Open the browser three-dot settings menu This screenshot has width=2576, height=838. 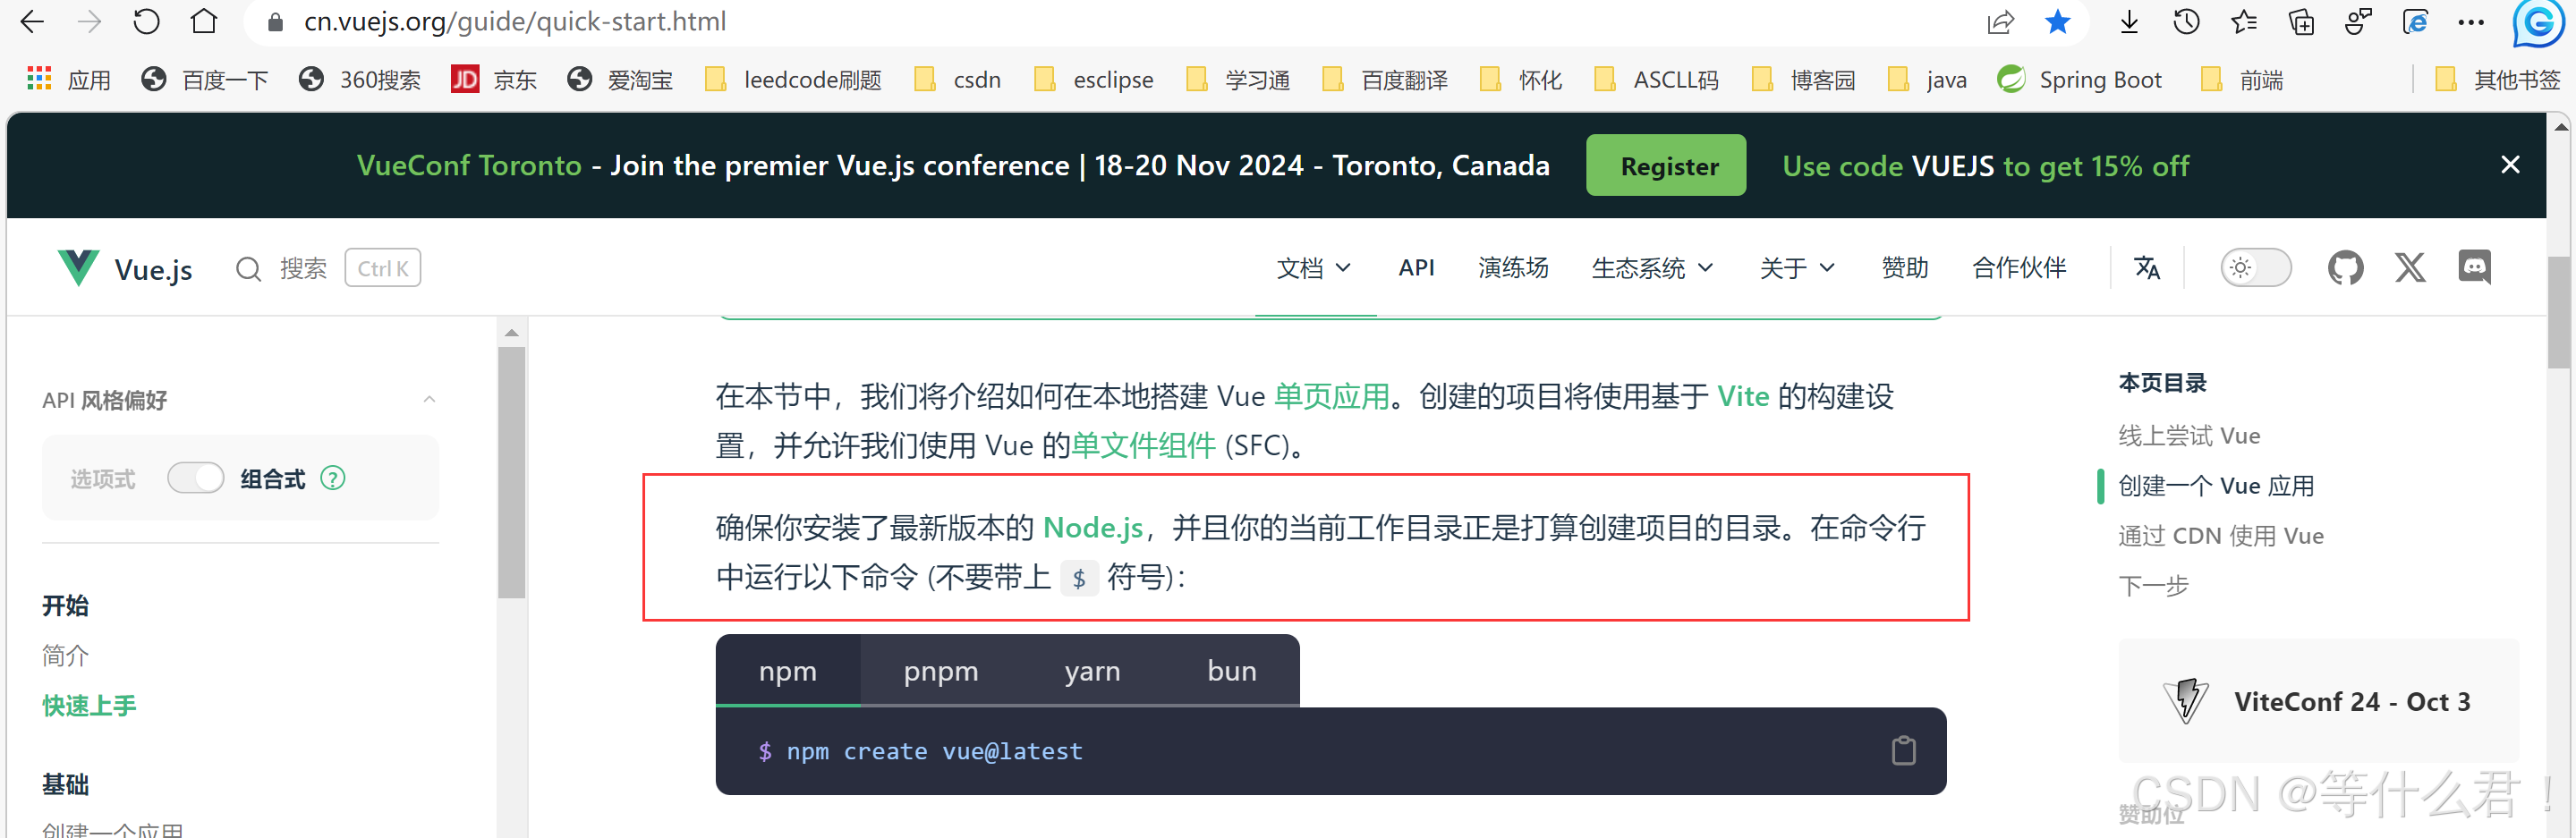[2471, 22]
